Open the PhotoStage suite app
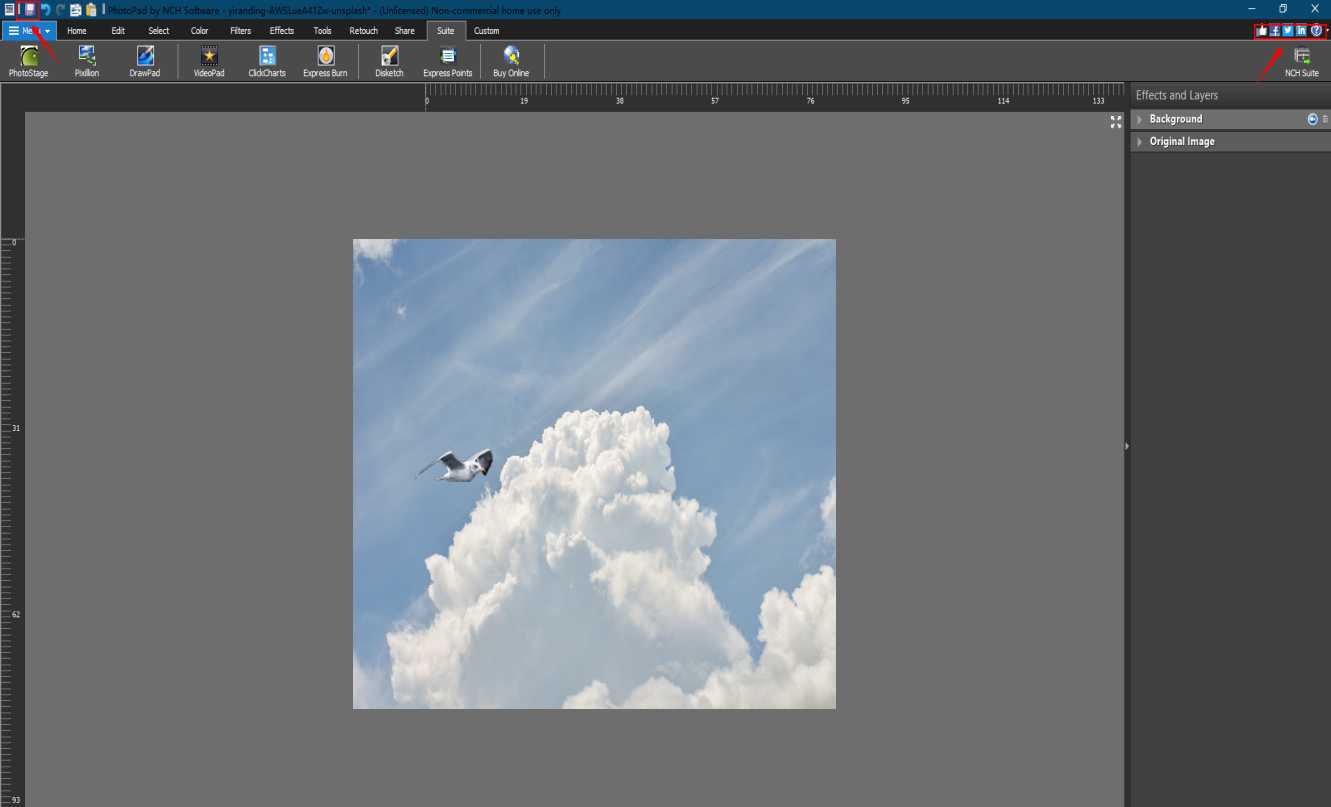Screen dimensions: 1331x807 28,62
